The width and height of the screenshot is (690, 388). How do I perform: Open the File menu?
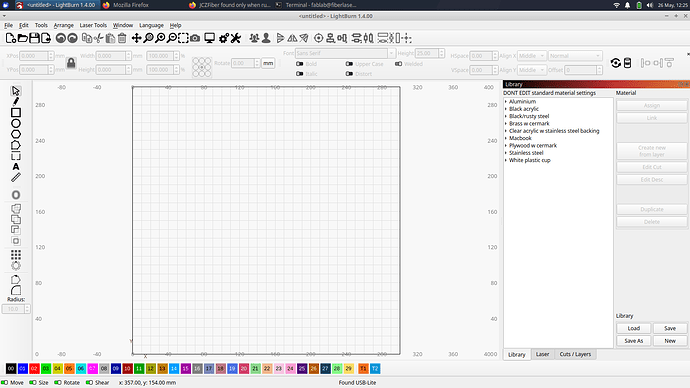click(x=9, y=25)
